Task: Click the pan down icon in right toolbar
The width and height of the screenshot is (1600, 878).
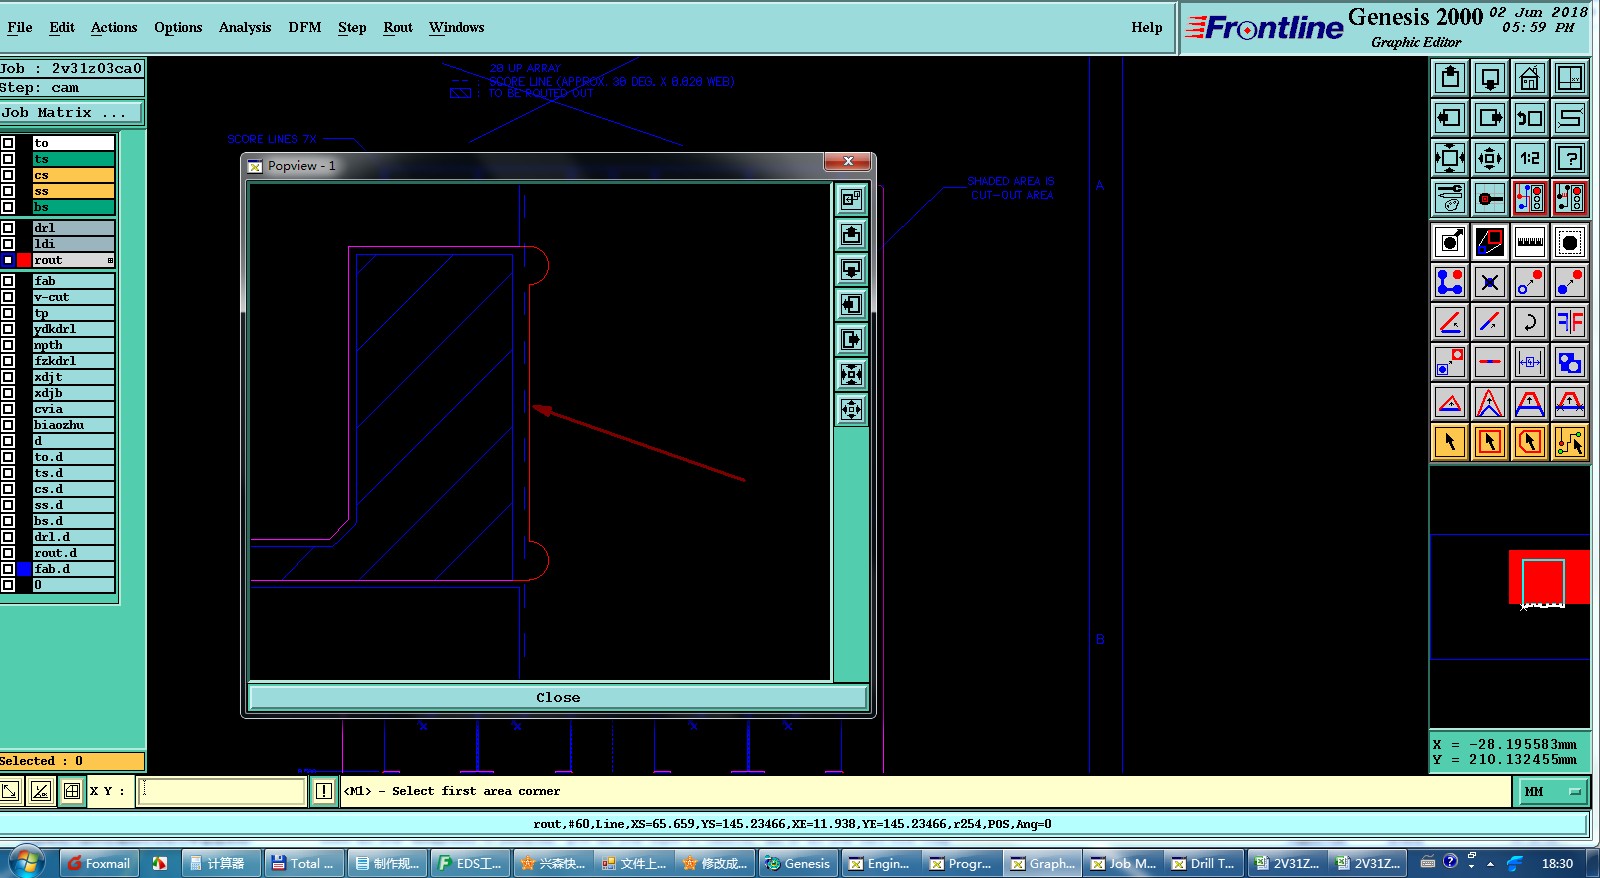Action: click(x=1490, y=78)
